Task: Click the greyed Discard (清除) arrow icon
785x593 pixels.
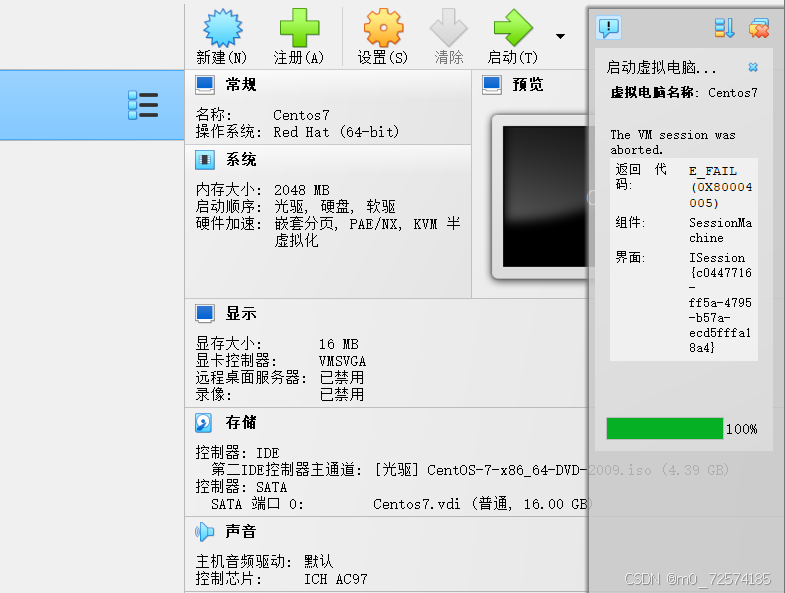Action: (x=449, y=28)
